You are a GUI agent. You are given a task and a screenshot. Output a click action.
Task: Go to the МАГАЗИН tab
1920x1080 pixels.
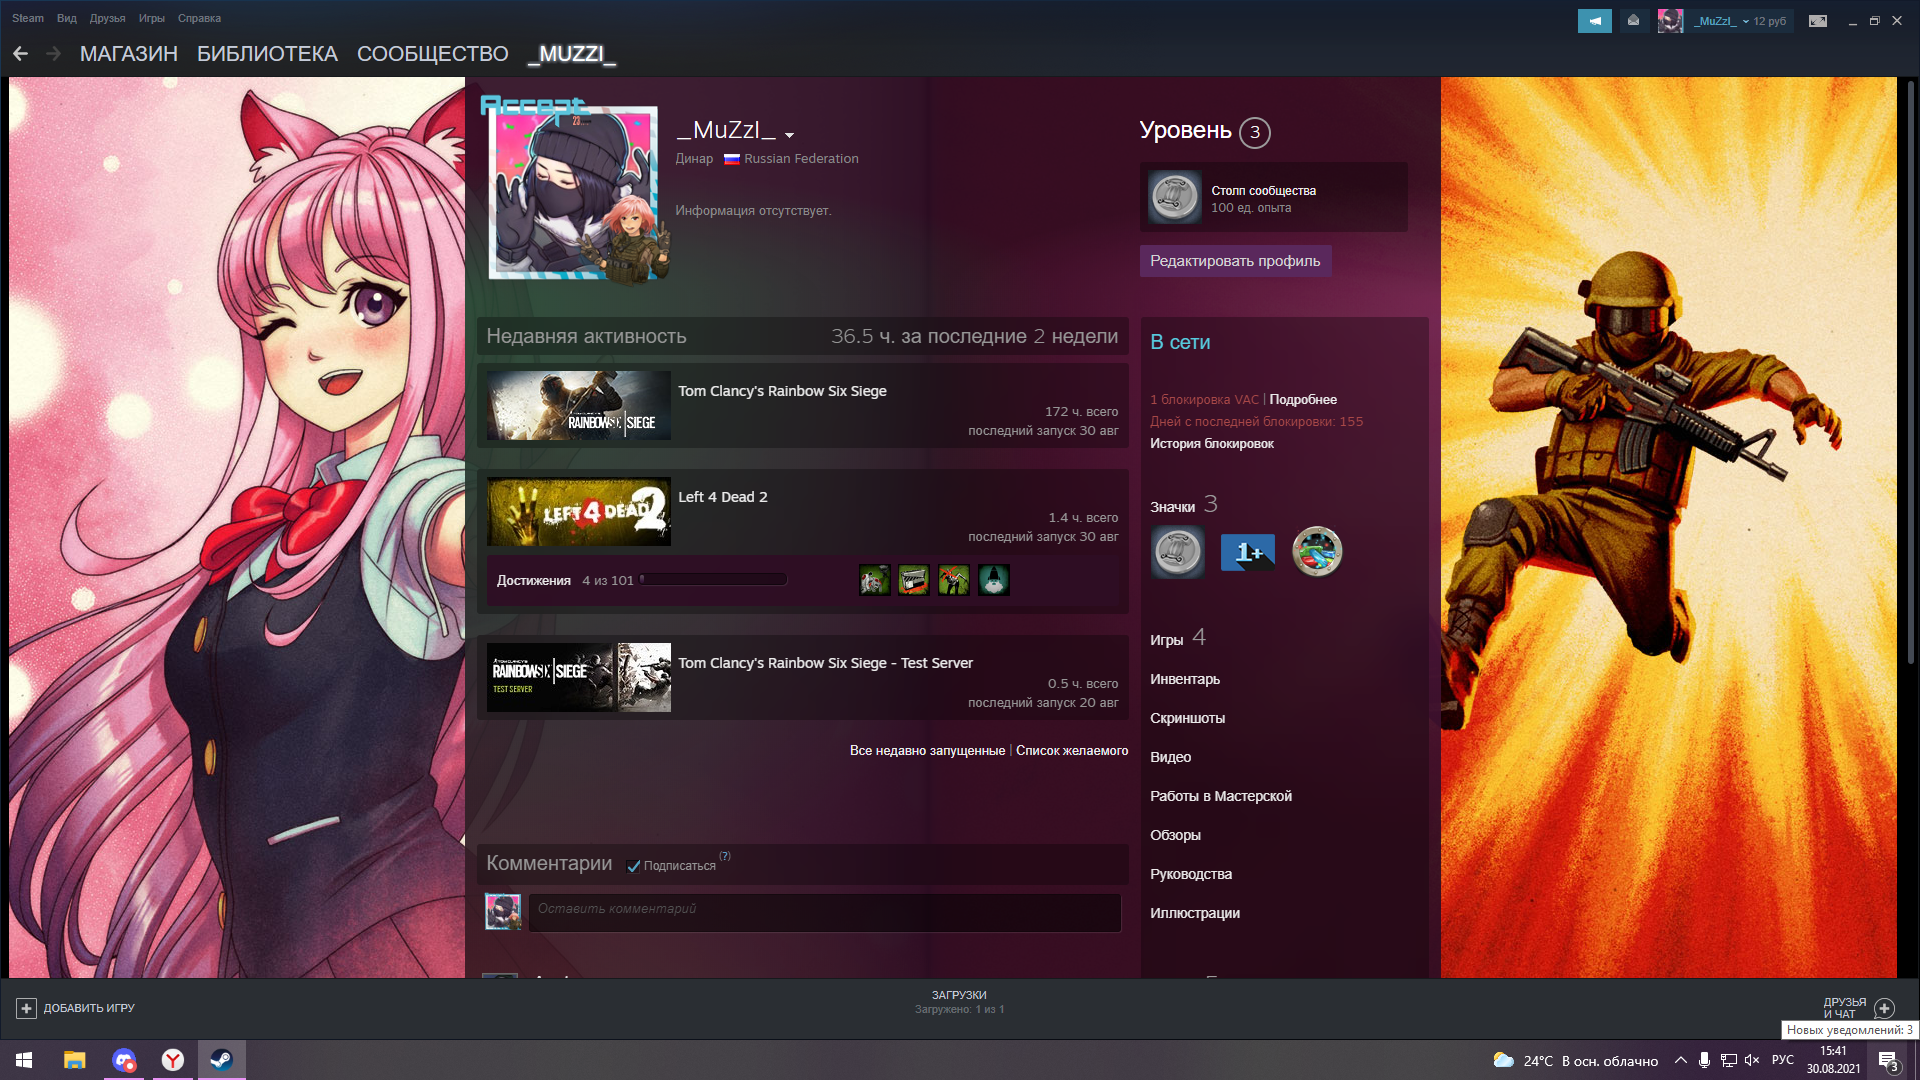click(x=129, y=54)
